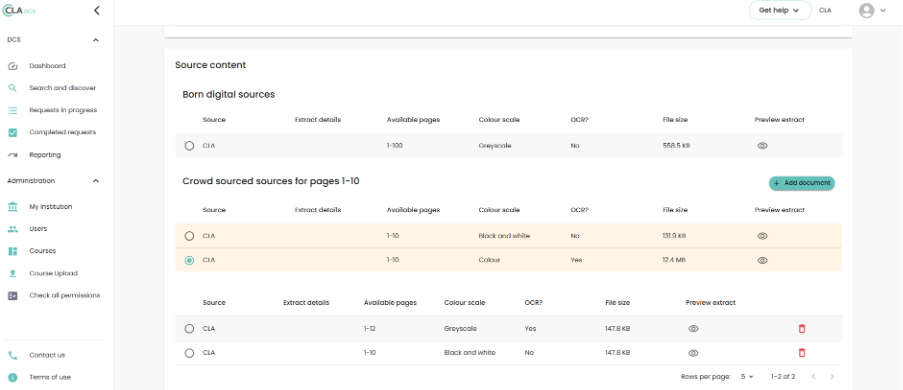Click the '558.5 KB' file size cell
Screen dimensions: 903x390
point(676,146)
